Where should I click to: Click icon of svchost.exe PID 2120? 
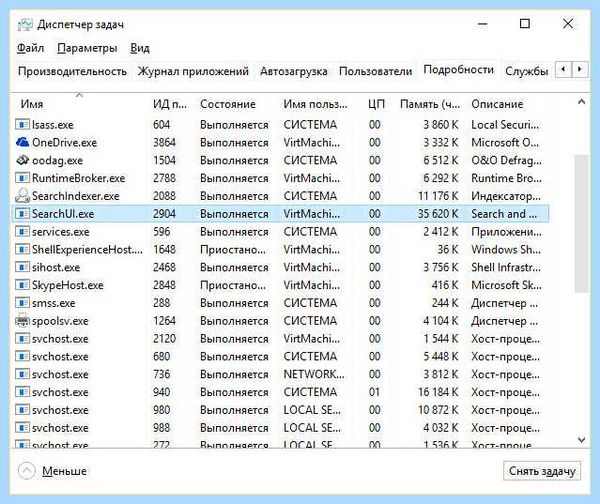tap(22, 338)
